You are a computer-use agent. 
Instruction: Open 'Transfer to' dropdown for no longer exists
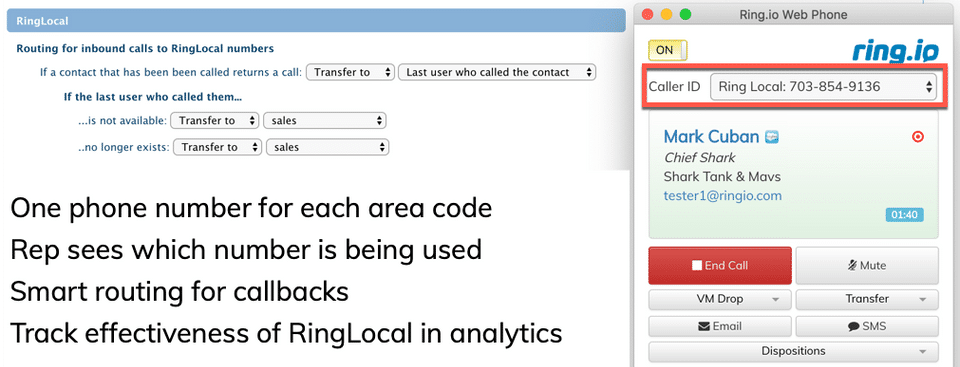[x=218, y=147]
